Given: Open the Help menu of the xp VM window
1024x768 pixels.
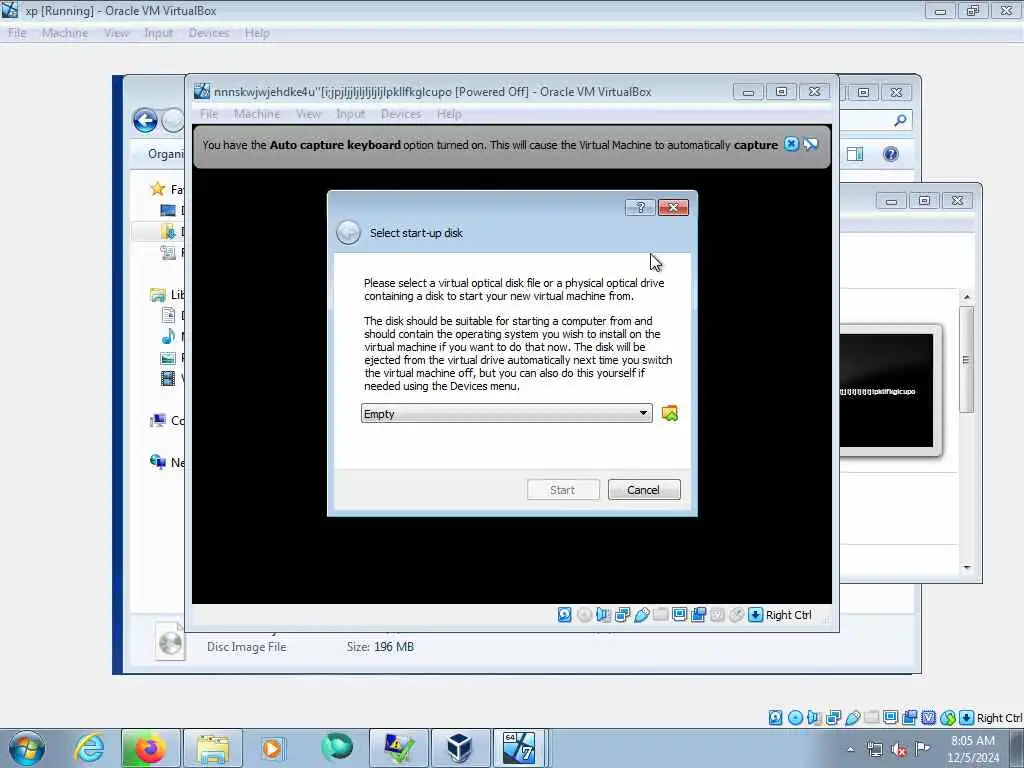Looking at the screenshot, I should [257, 33].
